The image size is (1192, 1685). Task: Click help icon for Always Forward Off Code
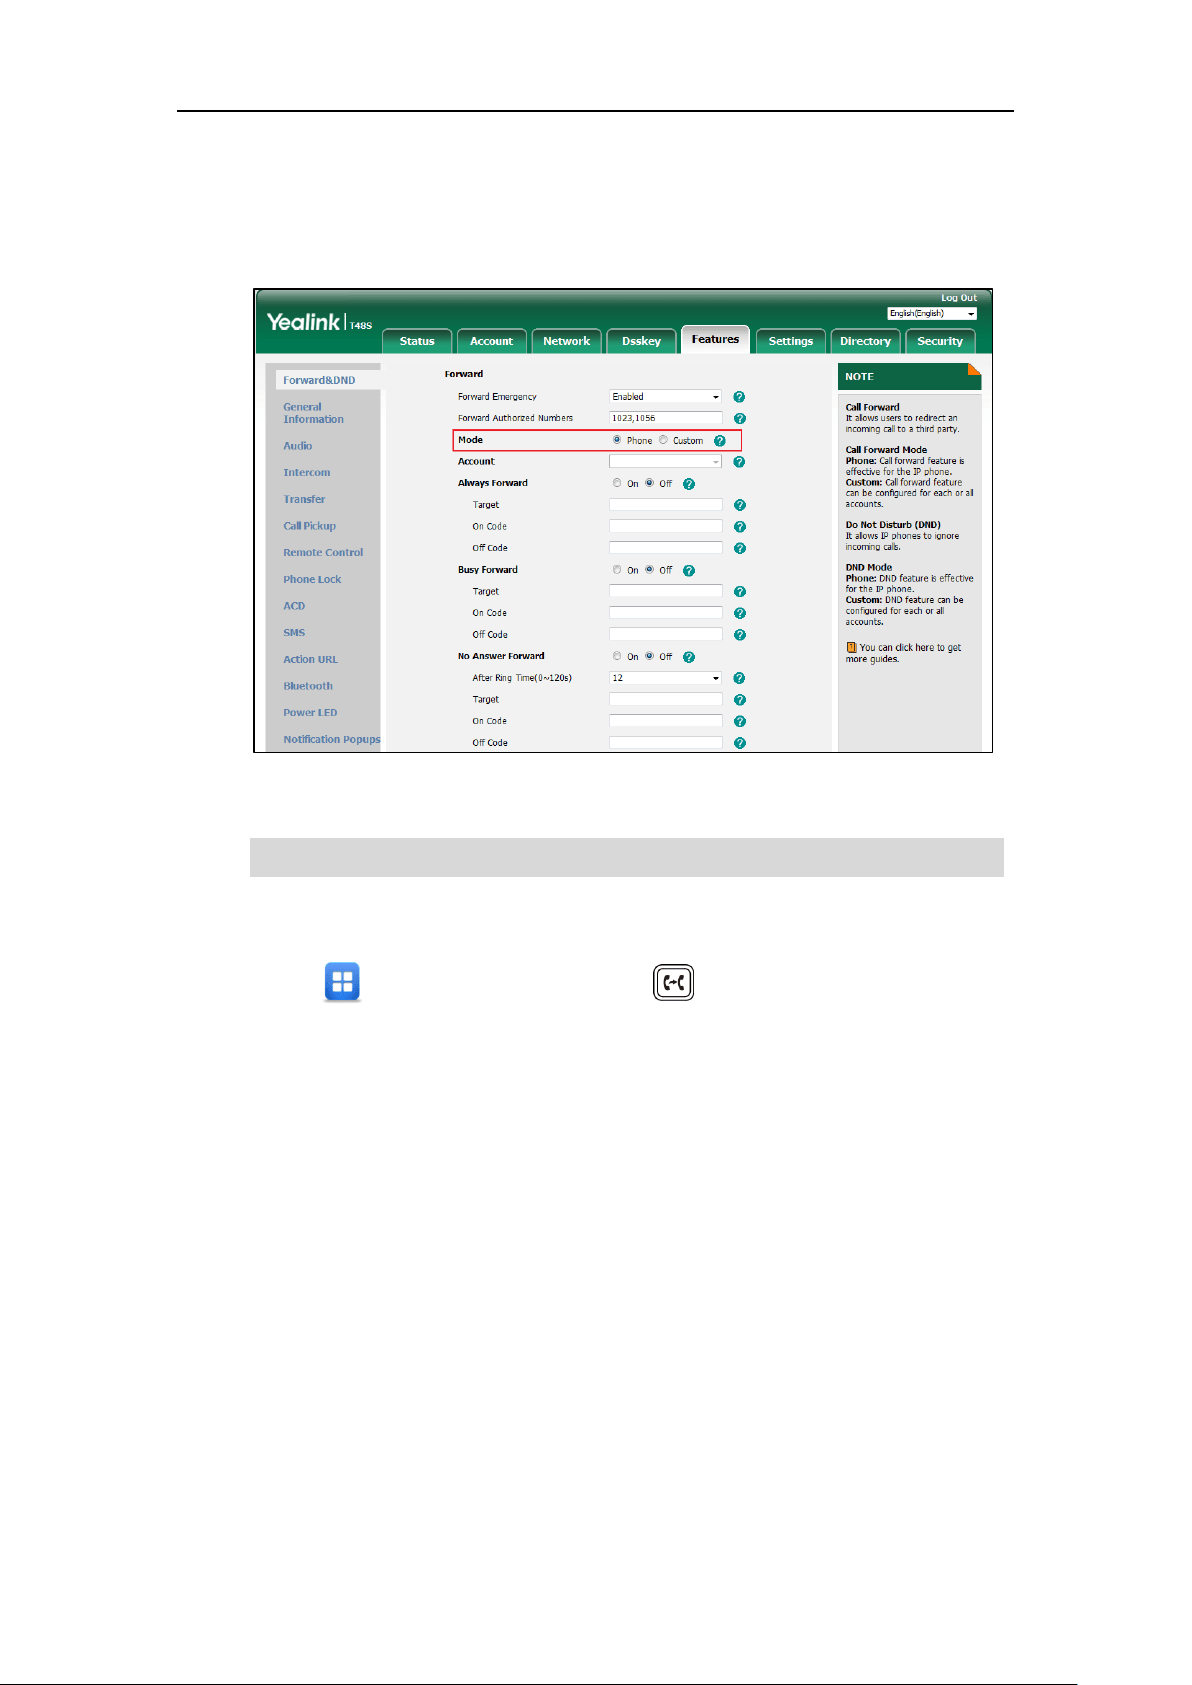coord(739,548)
